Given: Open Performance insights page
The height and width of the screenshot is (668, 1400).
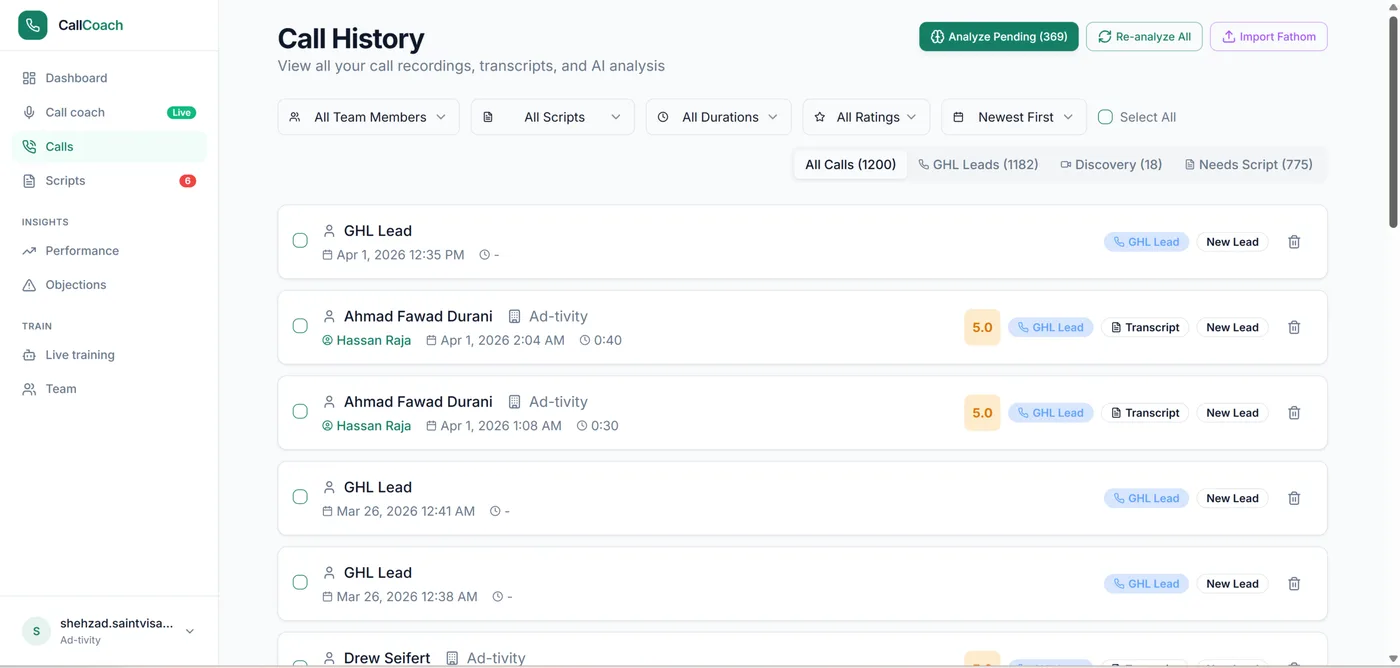Looking at the screenshot, I should tap(109, 251).
